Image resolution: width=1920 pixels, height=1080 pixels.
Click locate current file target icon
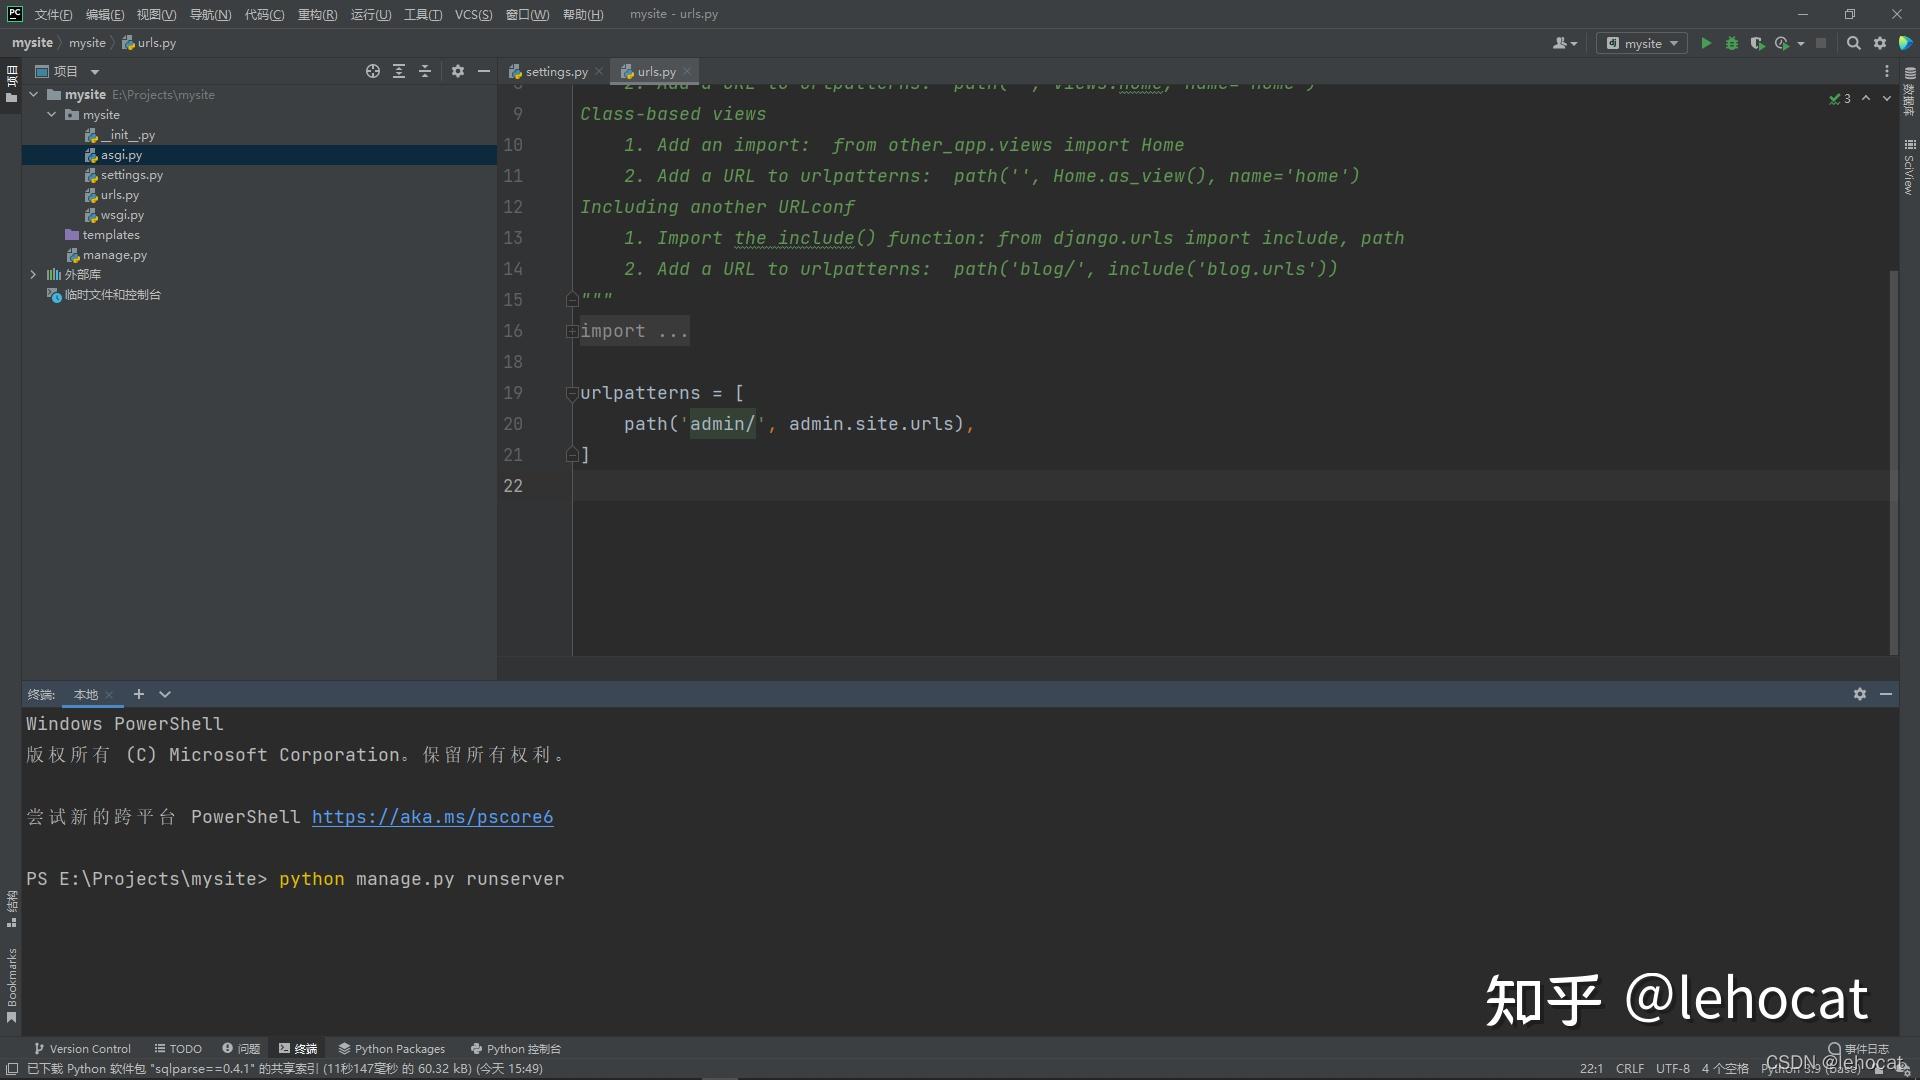click(373, 71)
